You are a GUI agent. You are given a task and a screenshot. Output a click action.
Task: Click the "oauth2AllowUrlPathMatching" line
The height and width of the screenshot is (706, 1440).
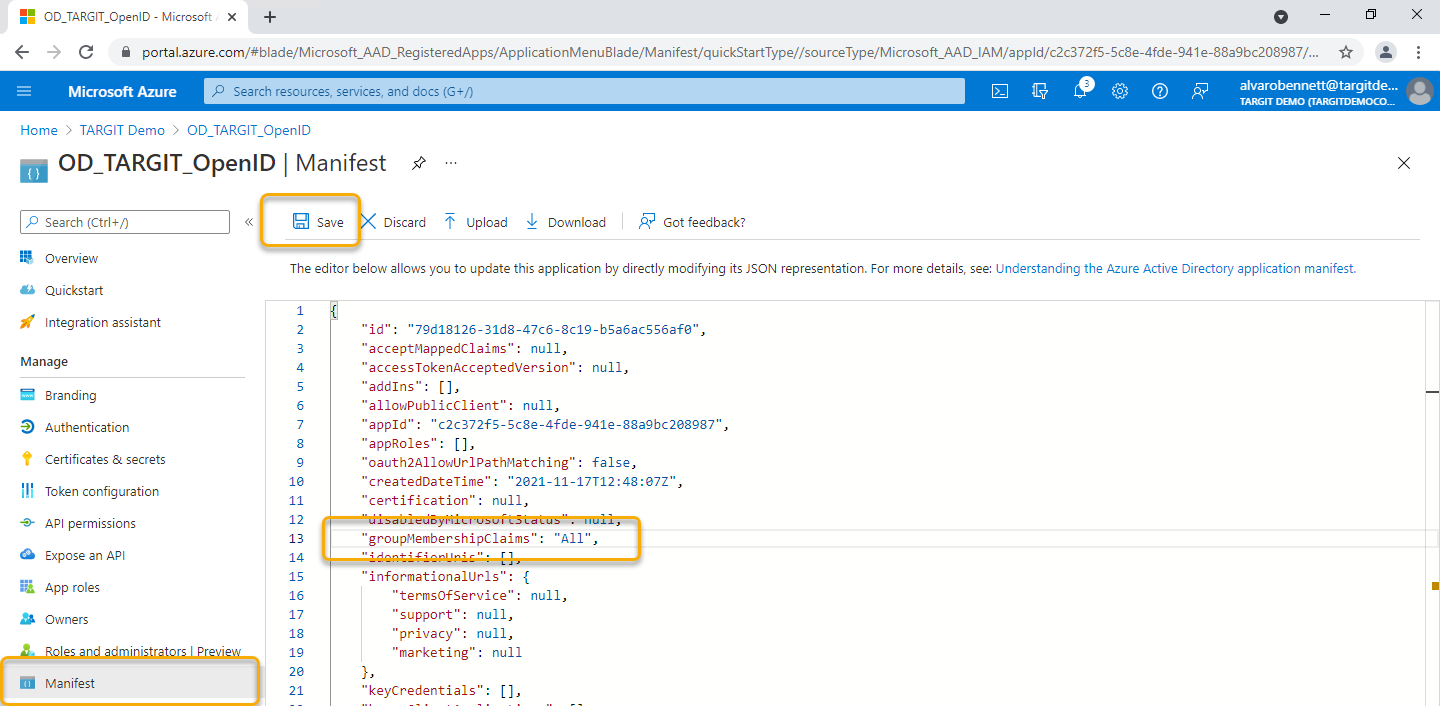(499, 463)
